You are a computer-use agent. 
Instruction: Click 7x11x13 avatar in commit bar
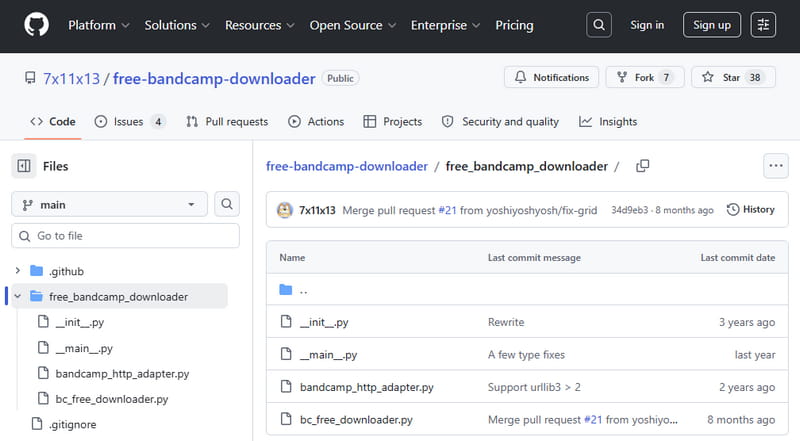coord(285,210)
